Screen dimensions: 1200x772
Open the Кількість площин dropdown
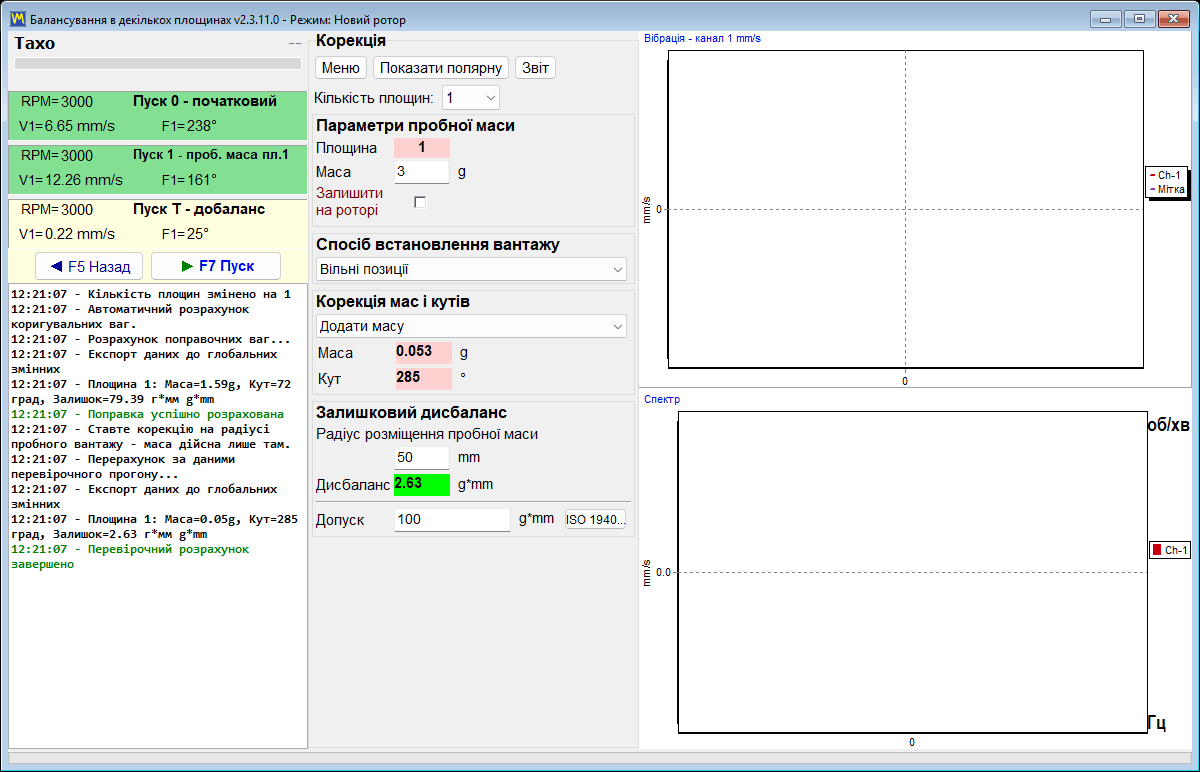471,98
